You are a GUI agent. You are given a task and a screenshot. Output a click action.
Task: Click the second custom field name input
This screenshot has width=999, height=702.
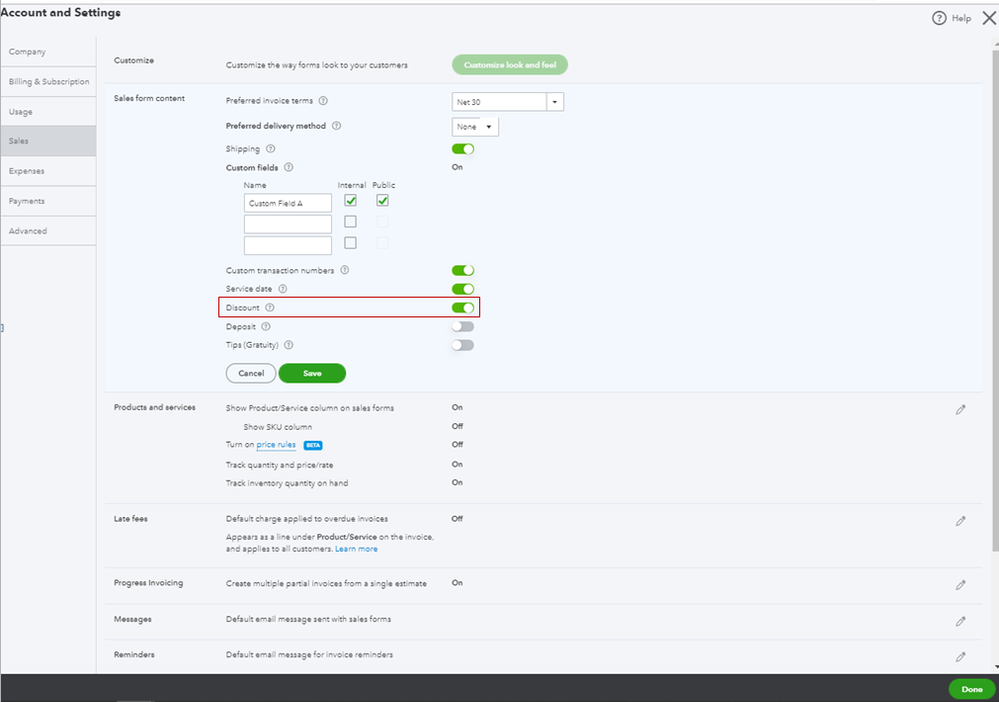pos(287,224)
